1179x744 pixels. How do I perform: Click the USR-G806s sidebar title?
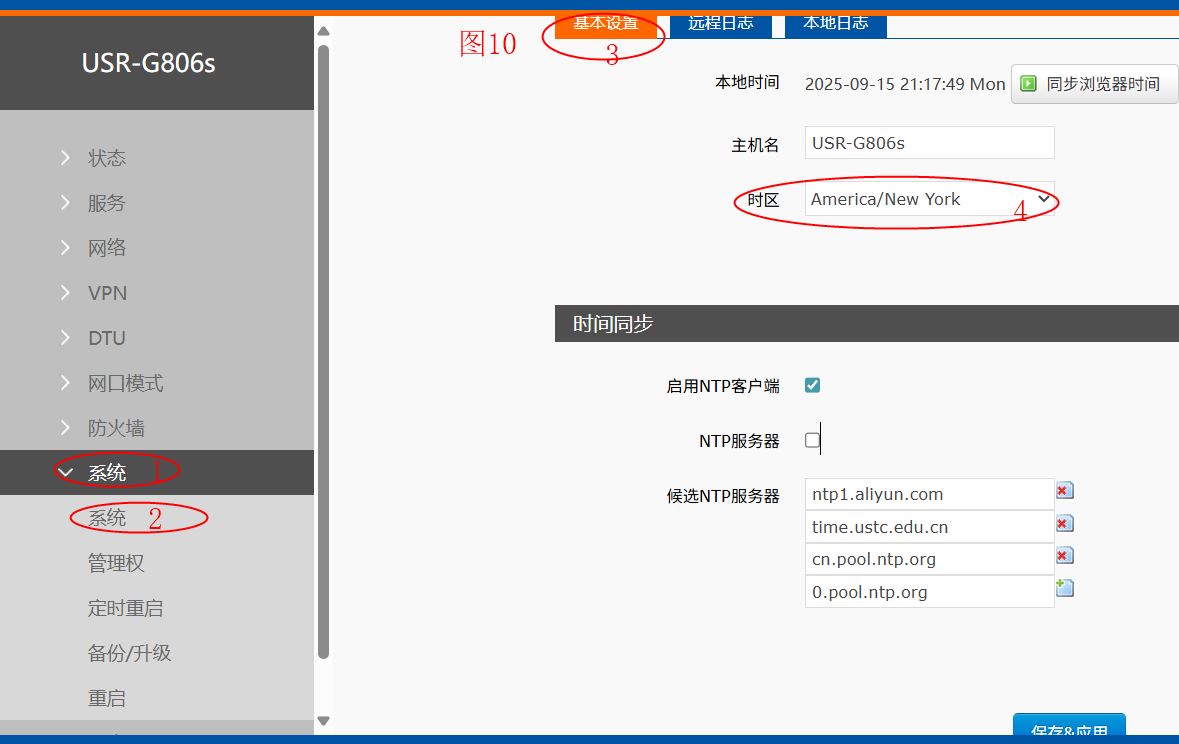point(149,63)
